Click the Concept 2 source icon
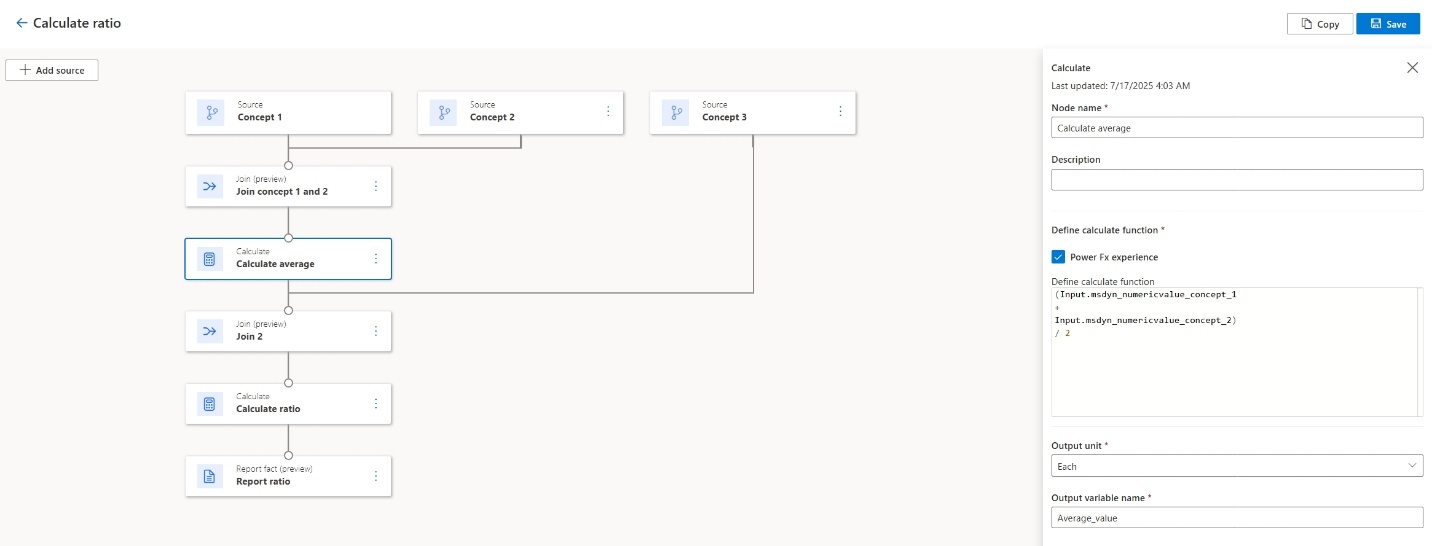The width and height of the screenshot is (1432, 546). 443,112
